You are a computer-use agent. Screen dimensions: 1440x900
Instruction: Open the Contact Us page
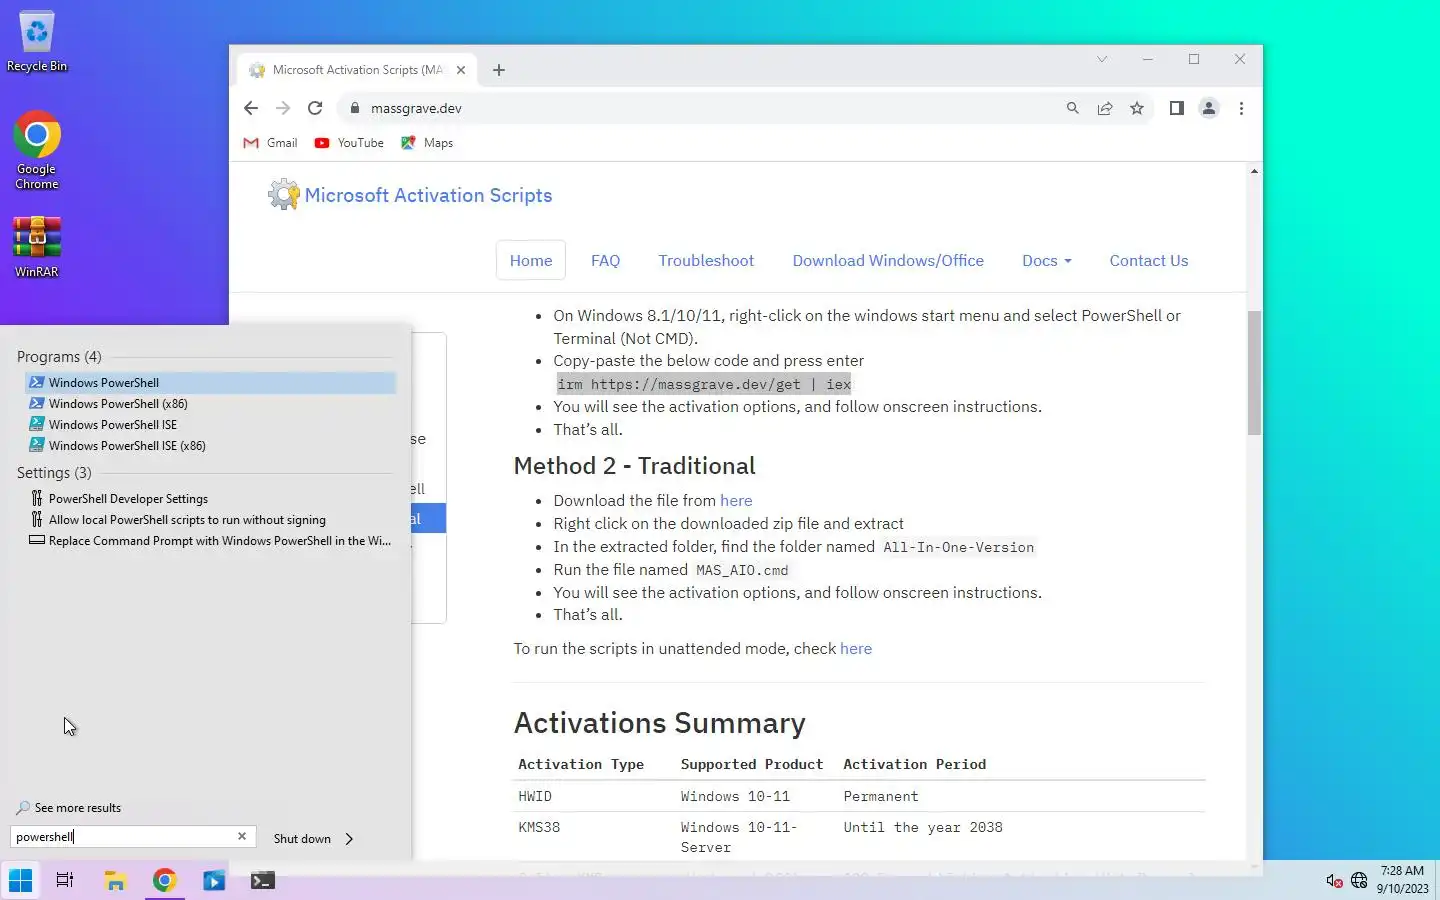(1149, 260)
